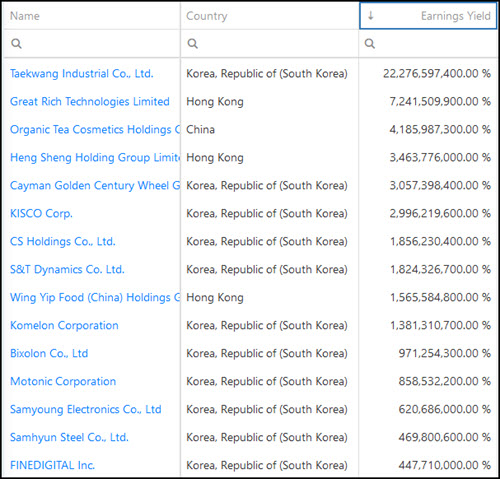Focus the Name filter input field

(92, 43)
